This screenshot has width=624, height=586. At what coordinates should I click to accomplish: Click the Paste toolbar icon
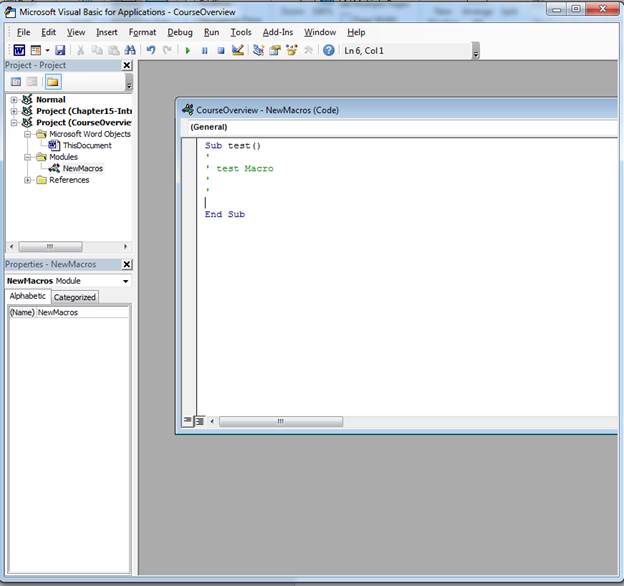113,50
